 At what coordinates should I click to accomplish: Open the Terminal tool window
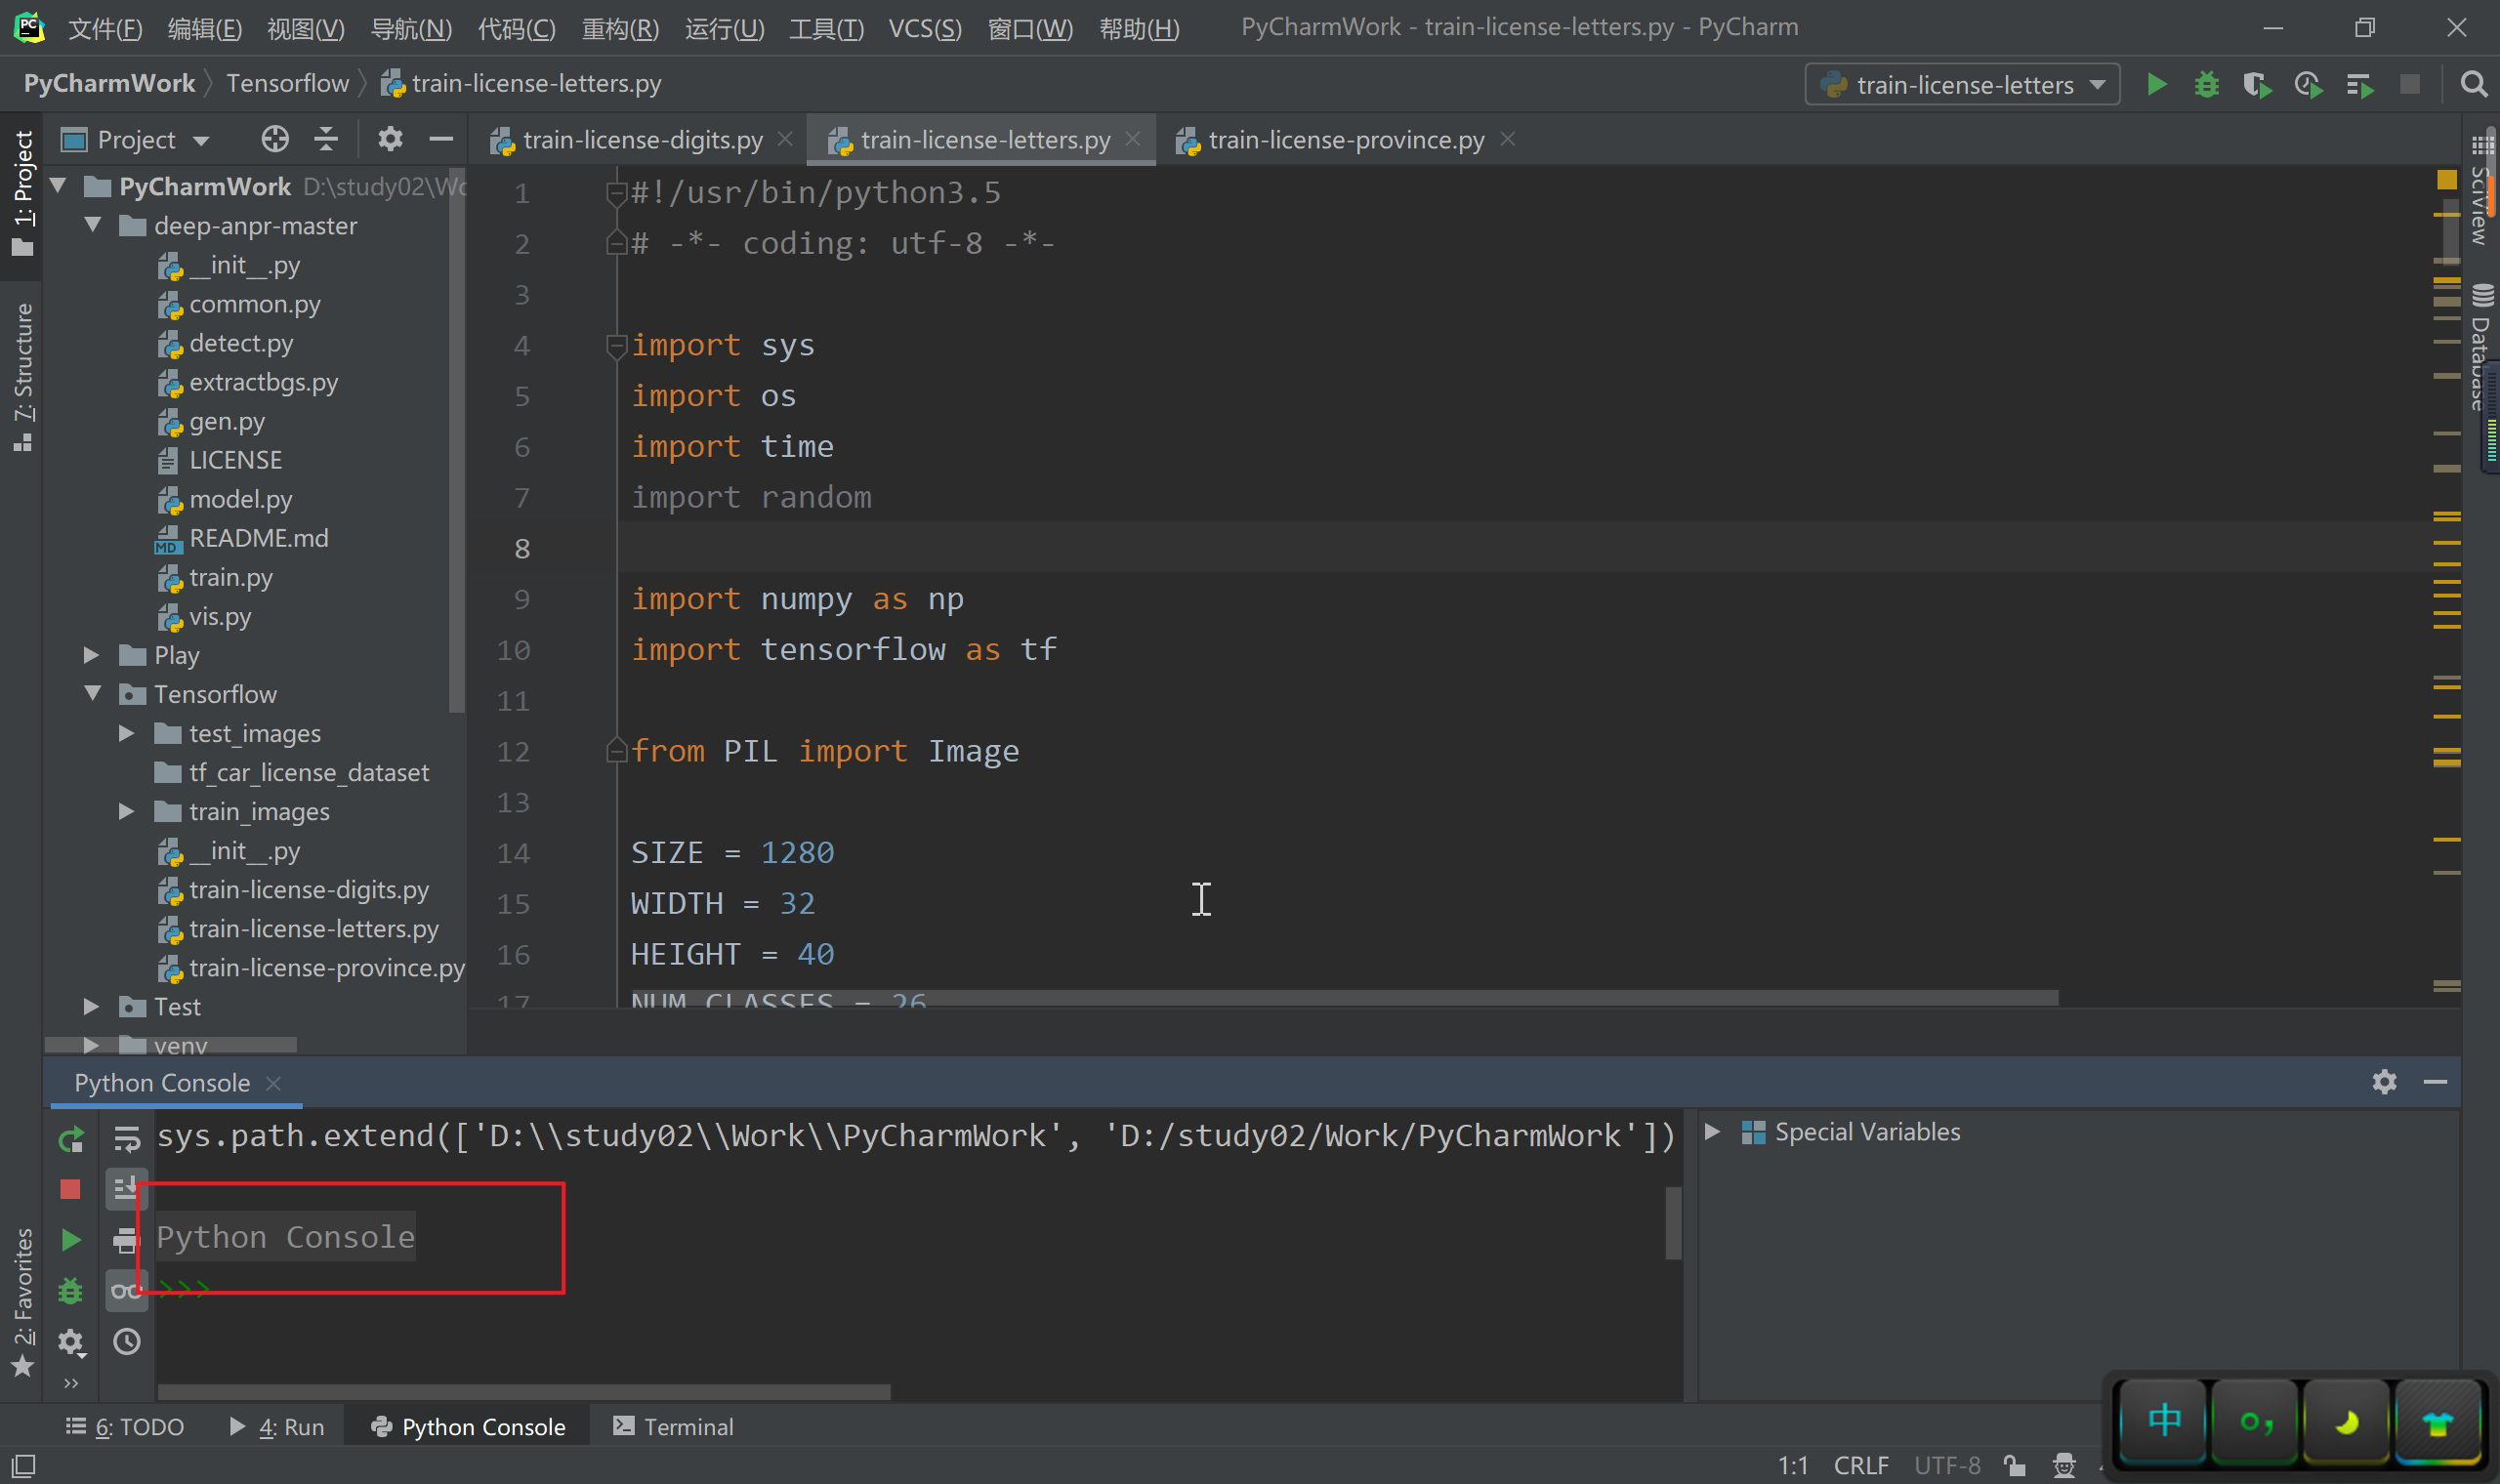point(673,1427)
